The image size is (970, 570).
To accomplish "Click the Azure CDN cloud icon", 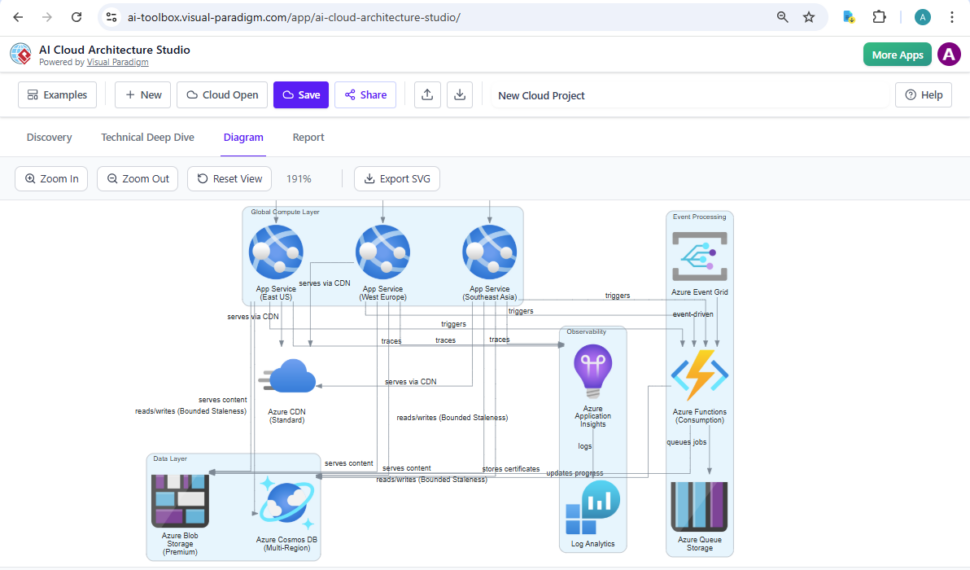I will (291, 379).
